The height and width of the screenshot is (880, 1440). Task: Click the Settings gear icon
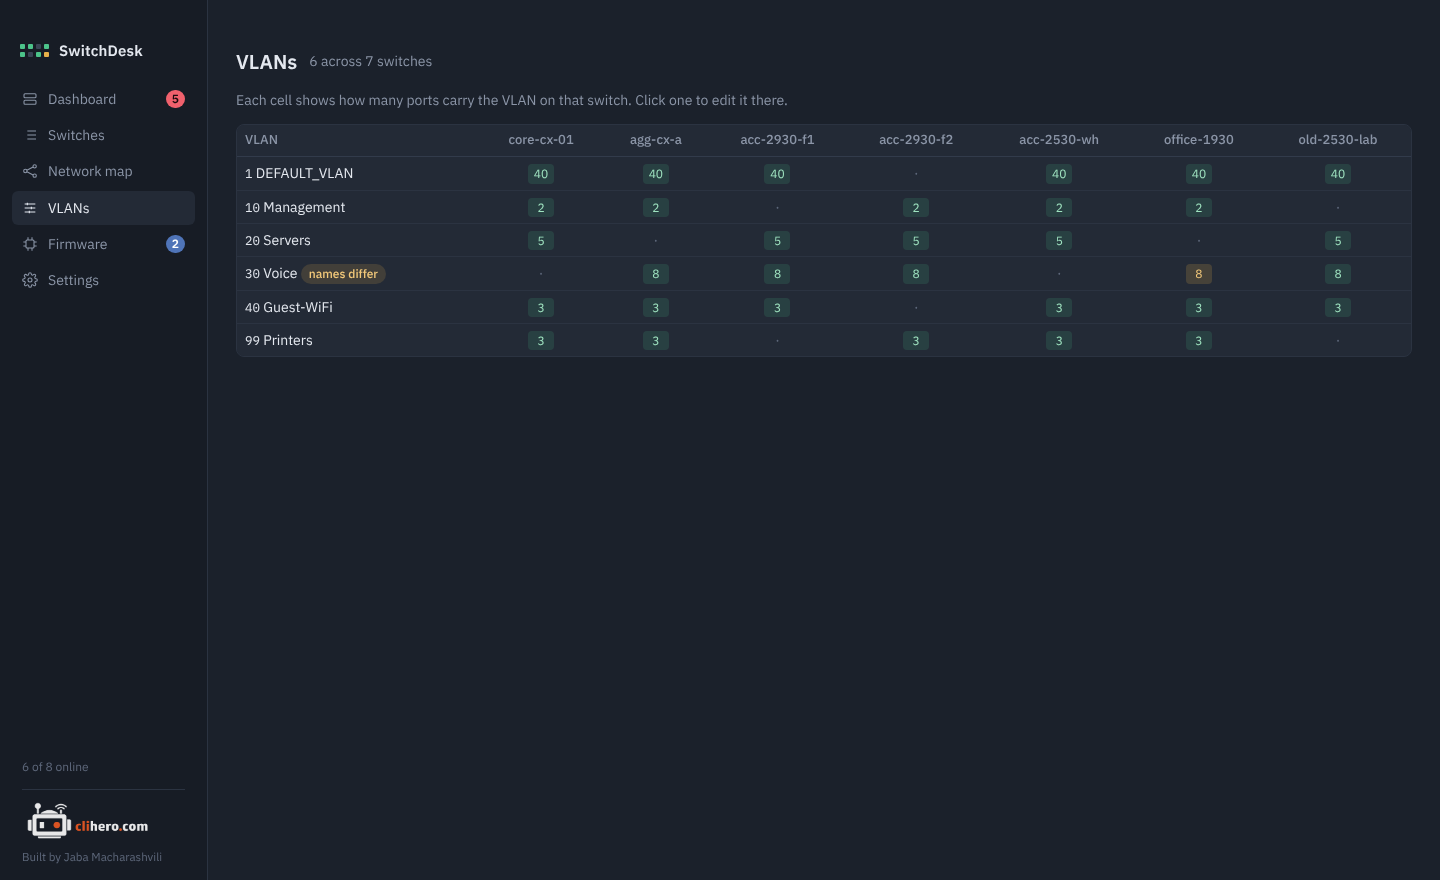pyautogui.click(x=30, y=280)
